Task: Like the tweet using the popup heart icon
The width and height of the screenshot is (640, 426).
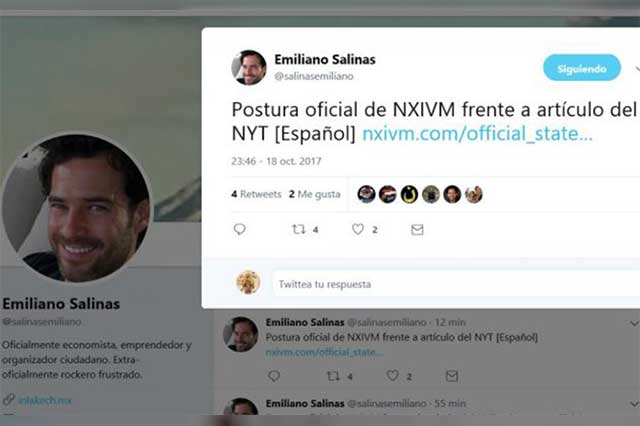Action: click(358, 229)
